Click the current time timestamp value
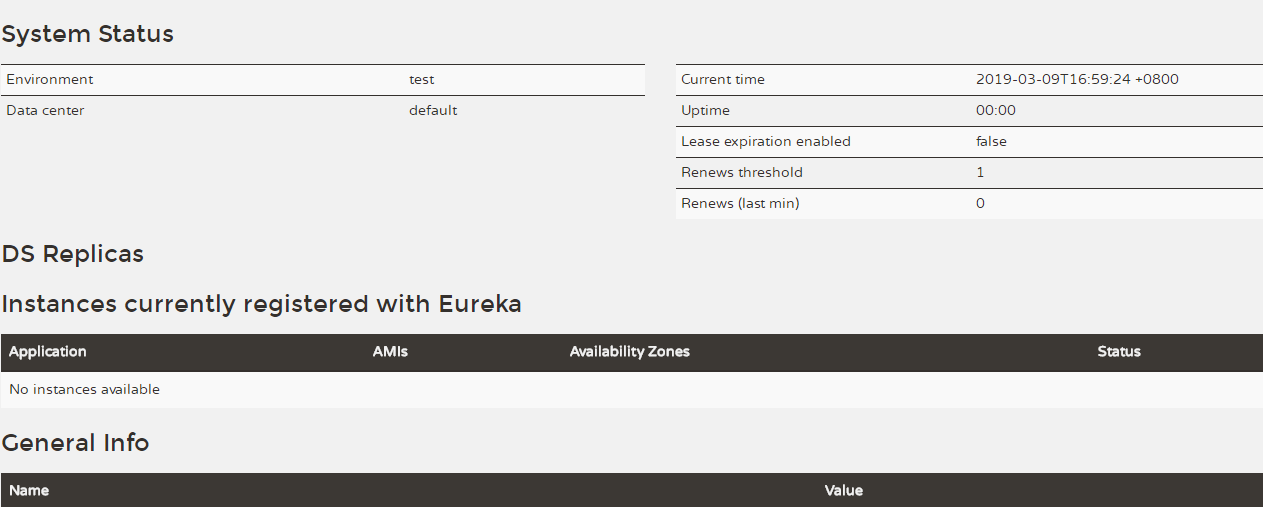 point(1077,80)
